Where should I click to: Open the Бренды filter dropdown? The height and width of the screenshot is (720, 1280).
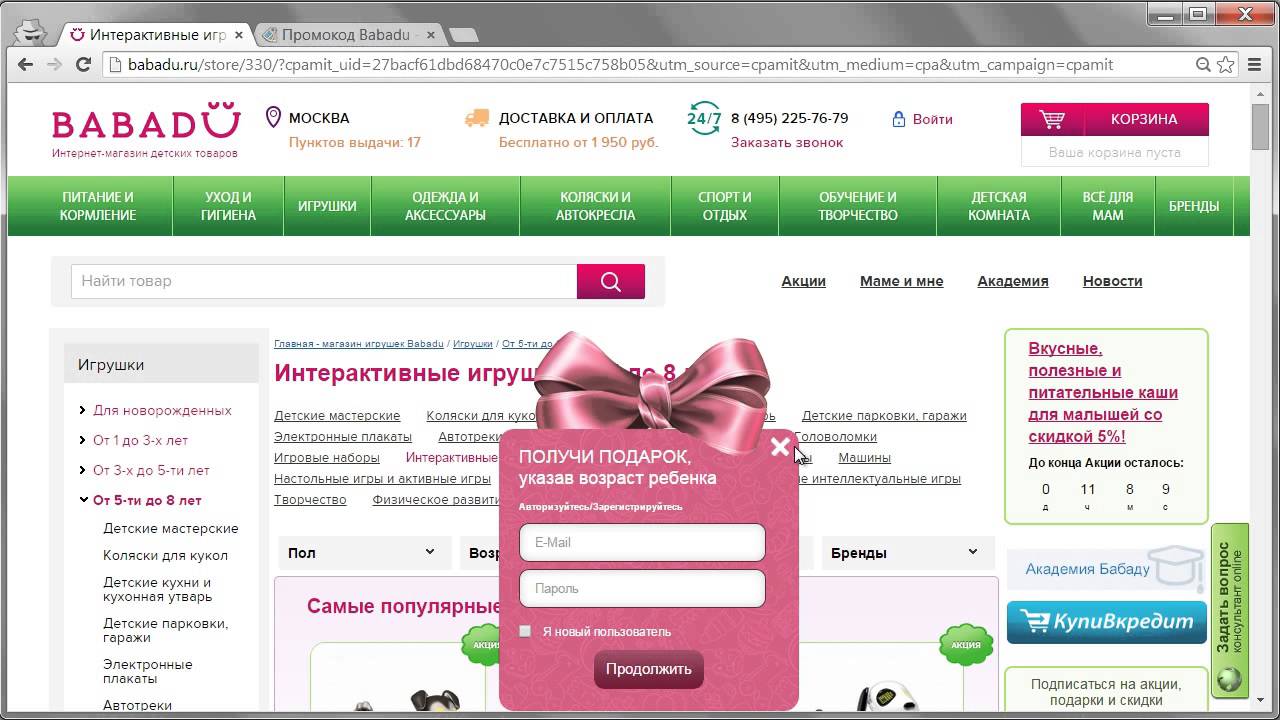point(907,552)
